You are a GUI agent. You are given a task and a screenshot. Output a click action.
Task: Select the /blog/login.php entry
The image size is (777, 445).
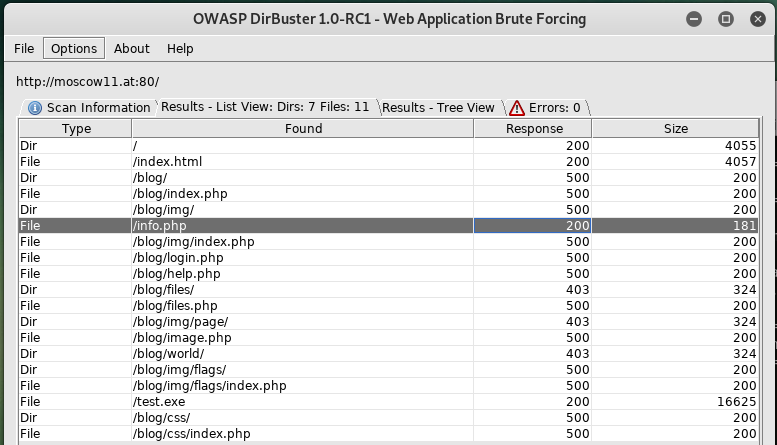point(389,257)
